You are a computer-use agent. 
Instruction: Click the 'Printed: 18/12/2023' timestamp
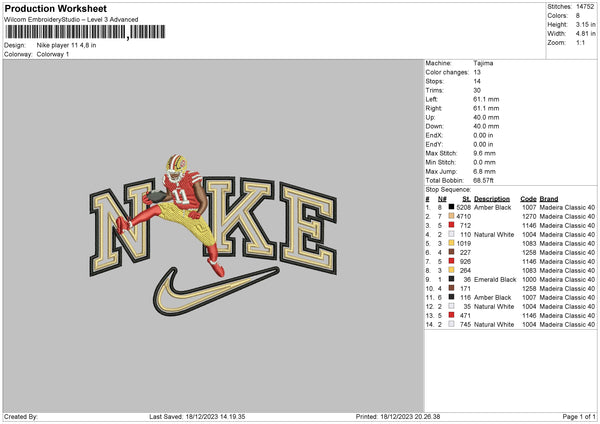pos(398,417)
